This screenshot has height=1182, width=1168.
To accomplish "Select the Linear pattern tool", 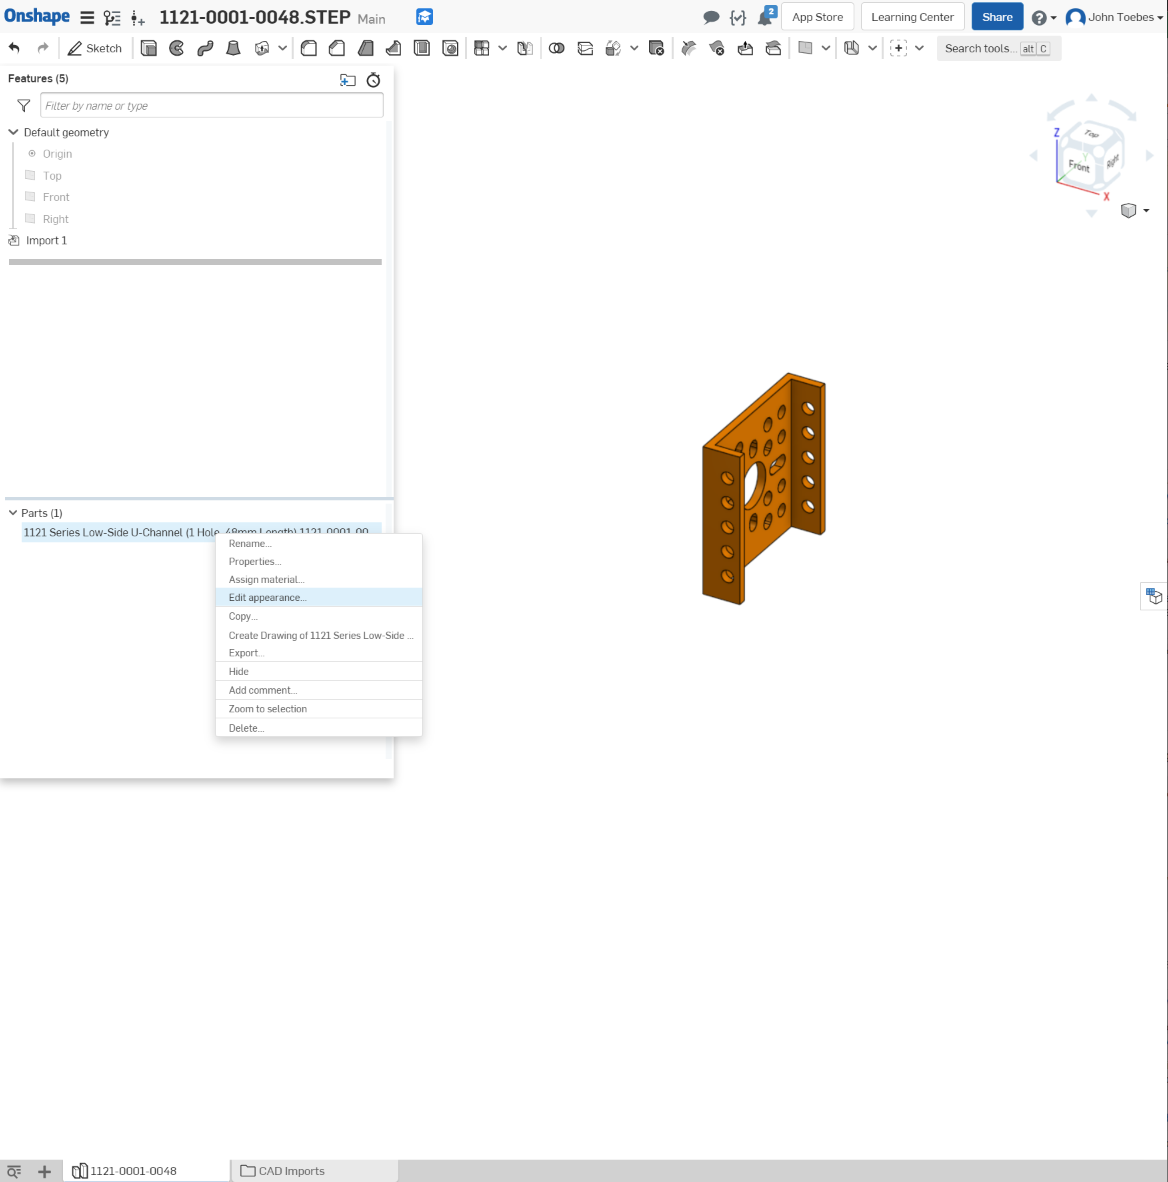I will pos(481,48).
